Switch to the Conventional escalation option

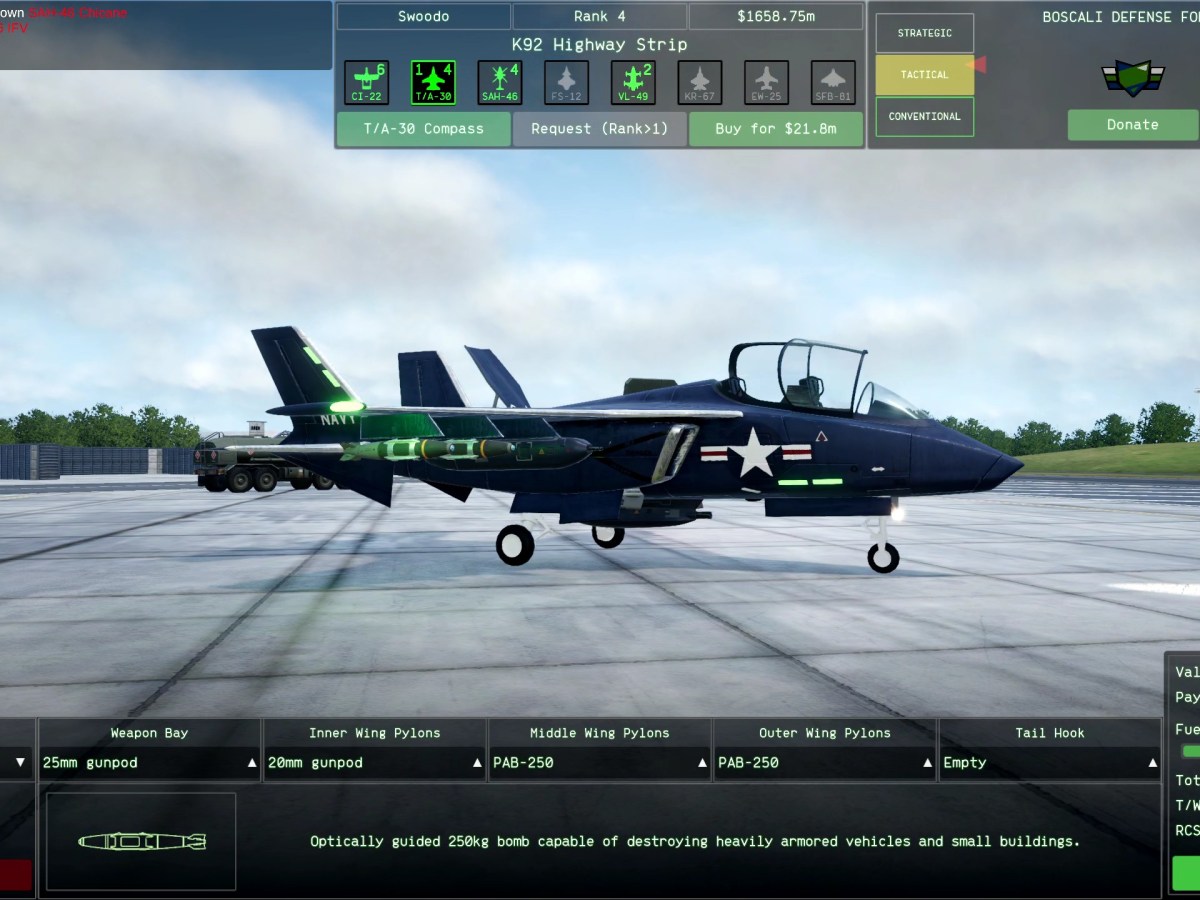[x=924, y=117]
